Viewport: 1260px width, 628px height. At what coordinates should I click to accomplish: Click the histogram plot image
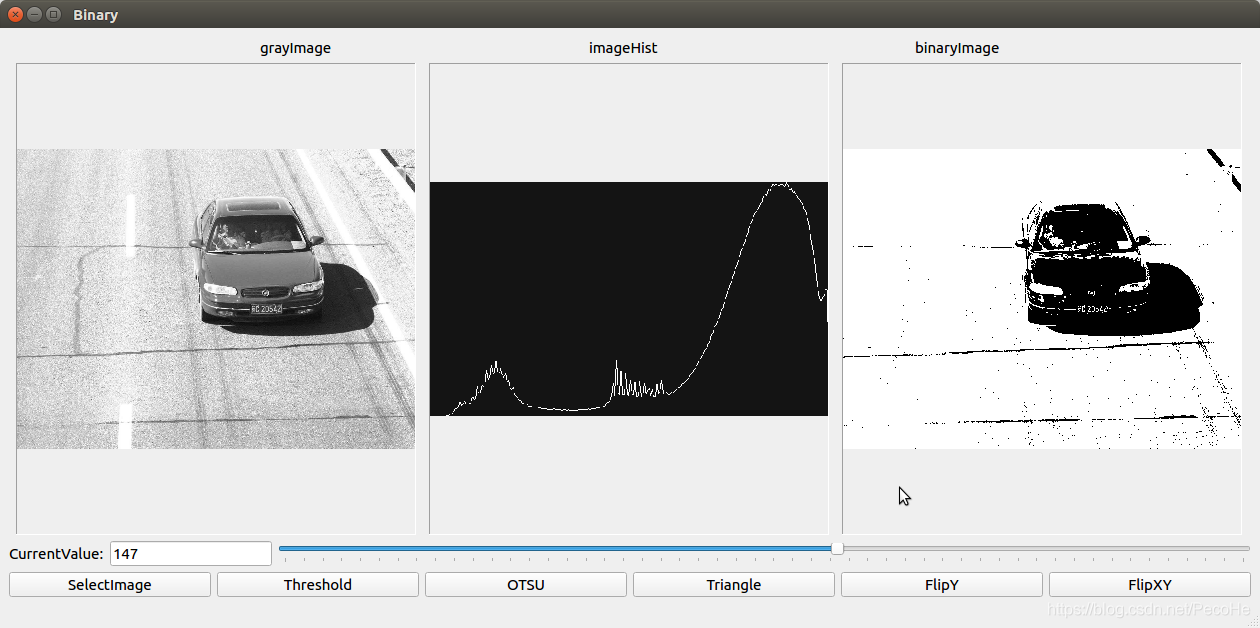pos(629,299)
